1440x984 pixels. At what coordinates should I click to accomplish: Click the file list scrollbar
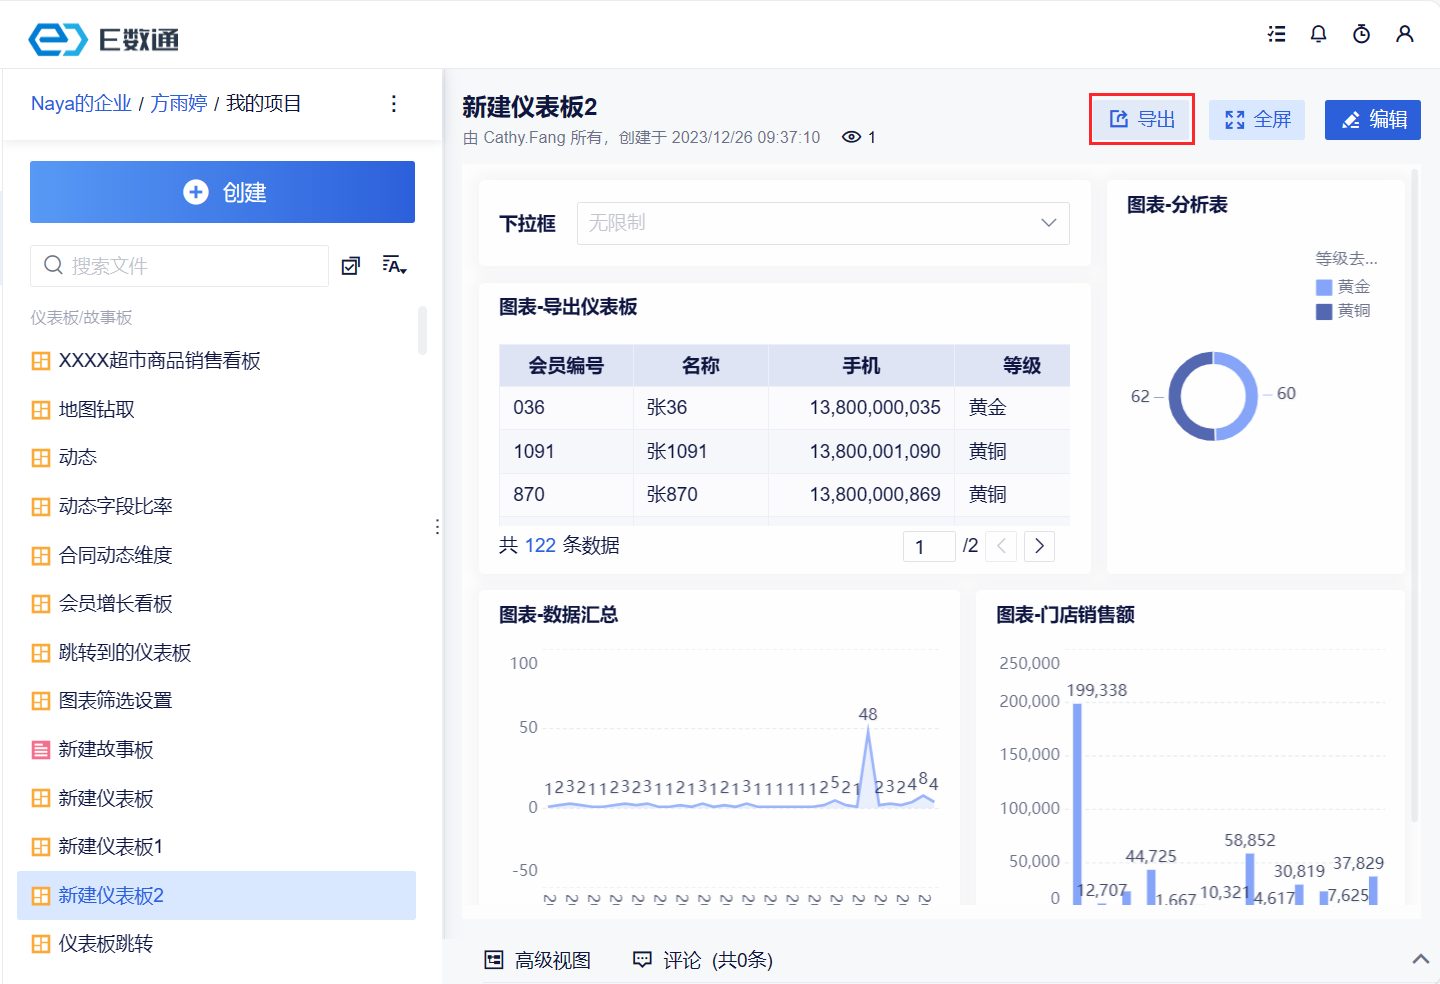click(422, 330)
